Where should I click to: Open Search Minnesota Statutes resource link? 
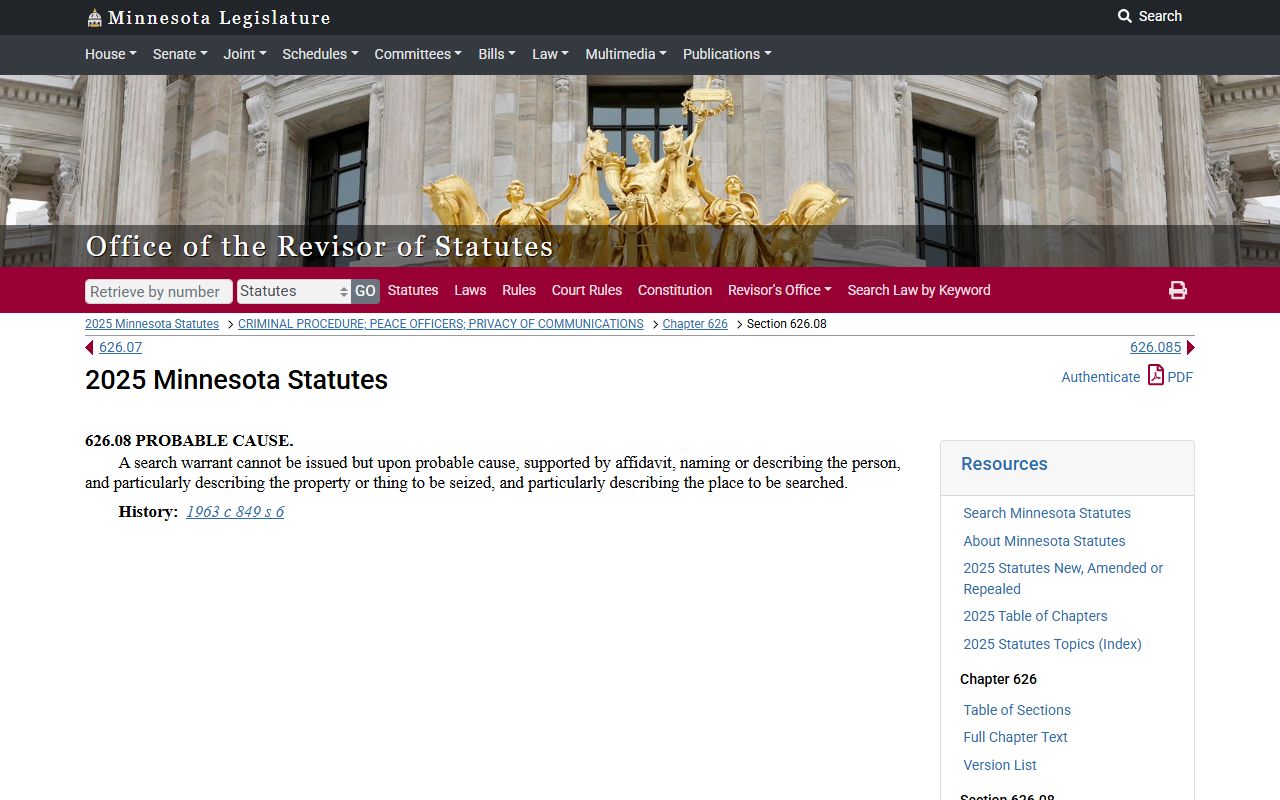click(1047, 513)
